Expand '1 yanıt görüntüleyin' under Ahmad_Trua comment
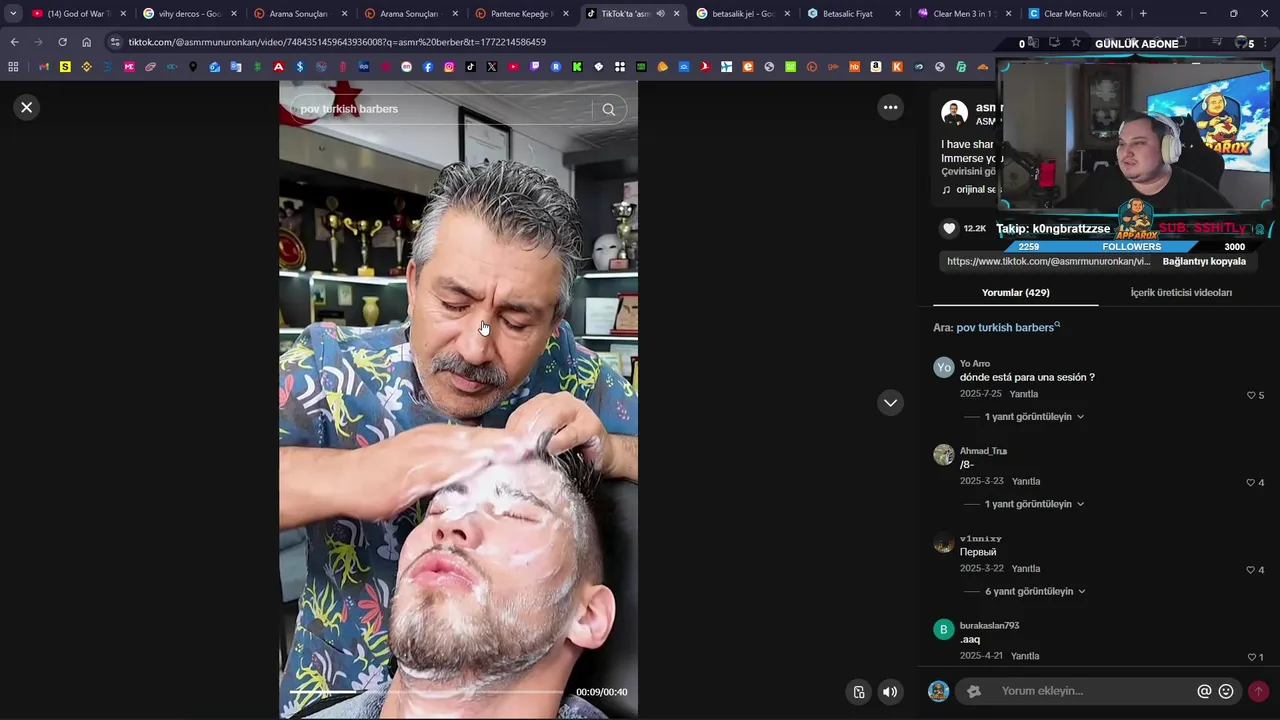 coord(1034,504)
